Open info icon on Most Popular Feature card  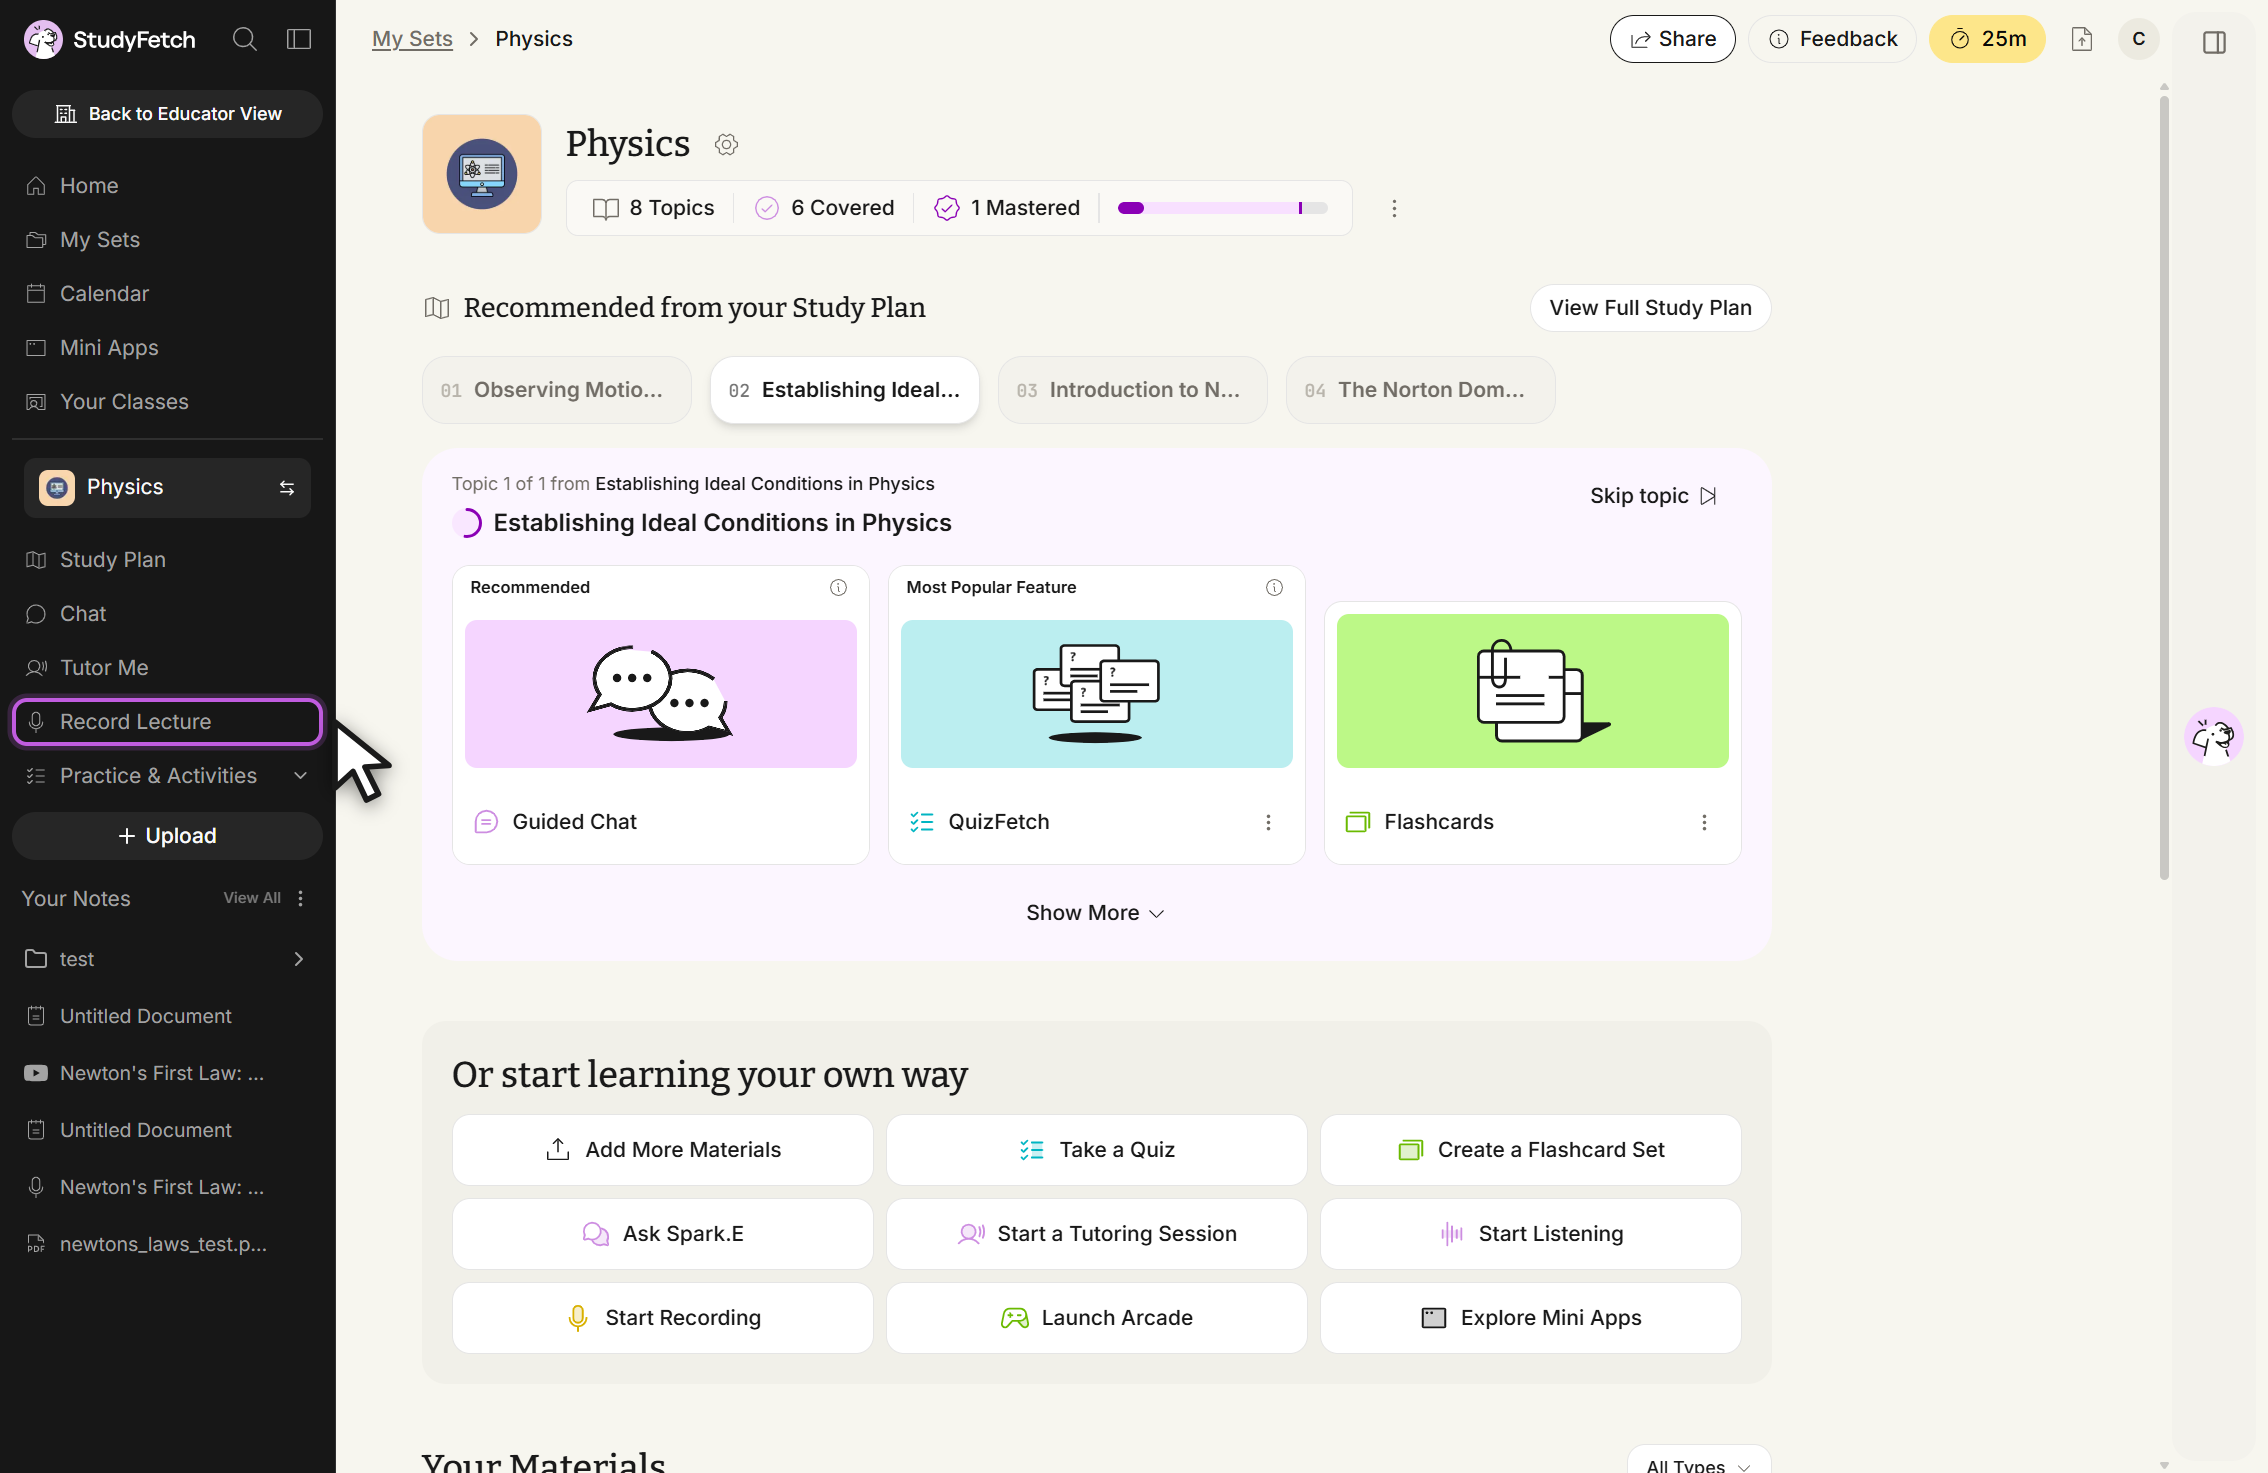[x=1274, y=587]
